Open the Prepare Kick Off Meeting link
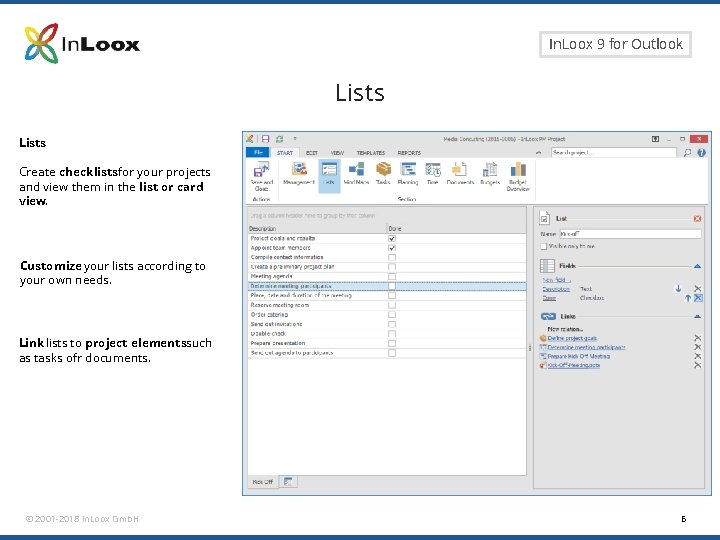The width and height of the screenshot is (720, 540). (579, 356)
